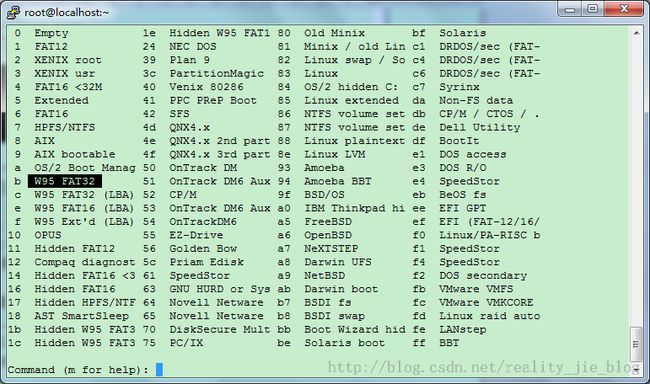Click the 'Old Minix' entry
Viewport: 650px width, 384px height.
pos(335,33)
